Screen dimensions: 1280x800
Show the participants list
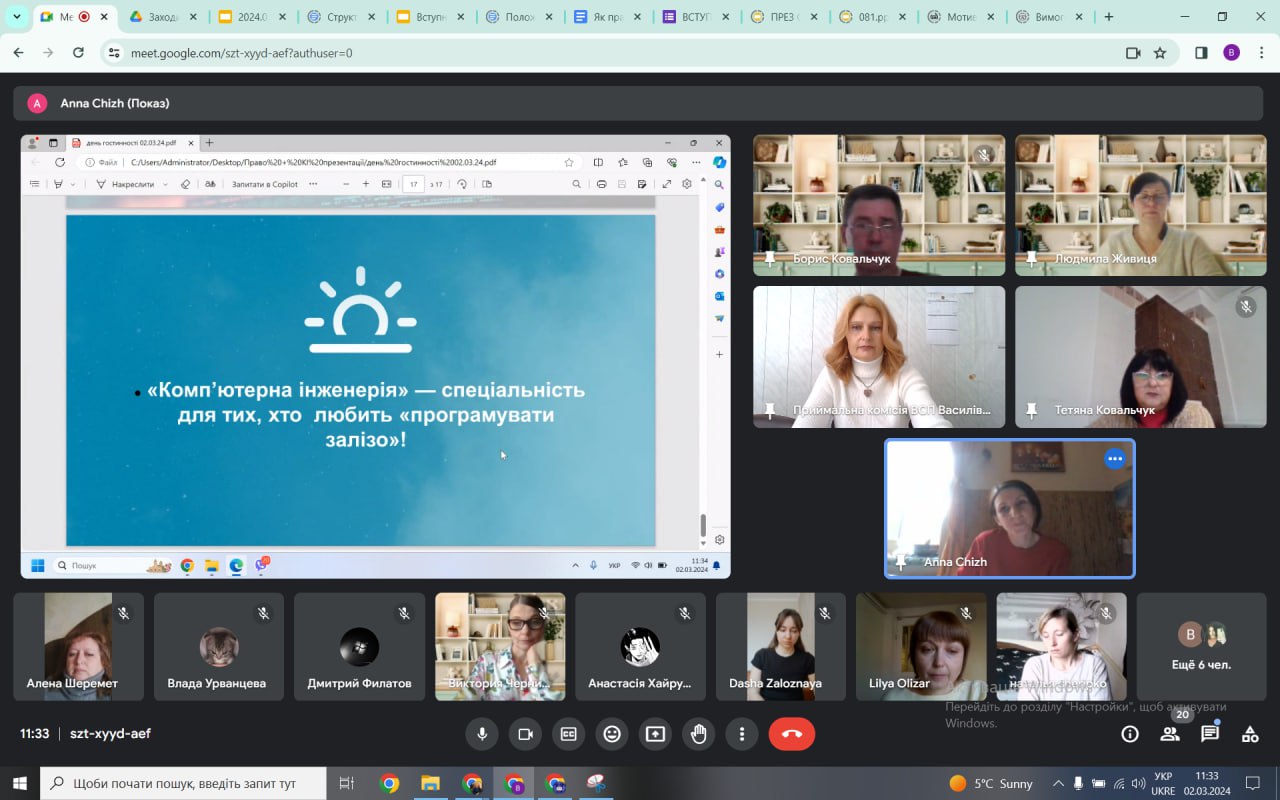1169,734
